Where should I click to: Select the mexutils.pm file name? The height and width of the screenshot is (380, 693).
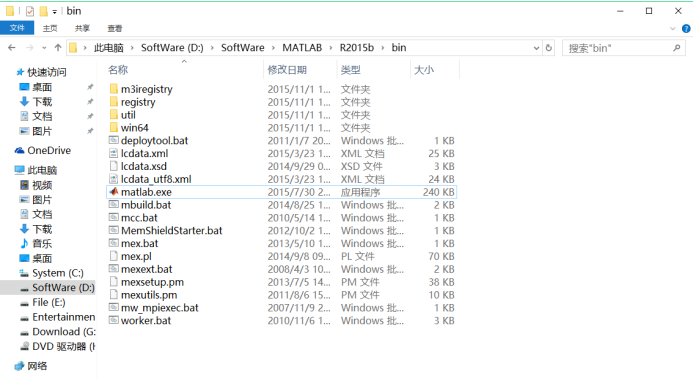pyautogui.click(x=149, y=295)
